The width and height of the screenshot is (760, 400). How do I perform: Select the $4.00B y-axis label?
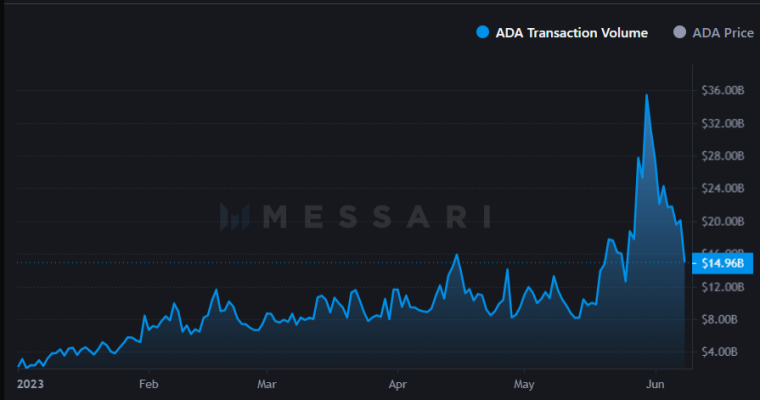[x=723, y=352]
